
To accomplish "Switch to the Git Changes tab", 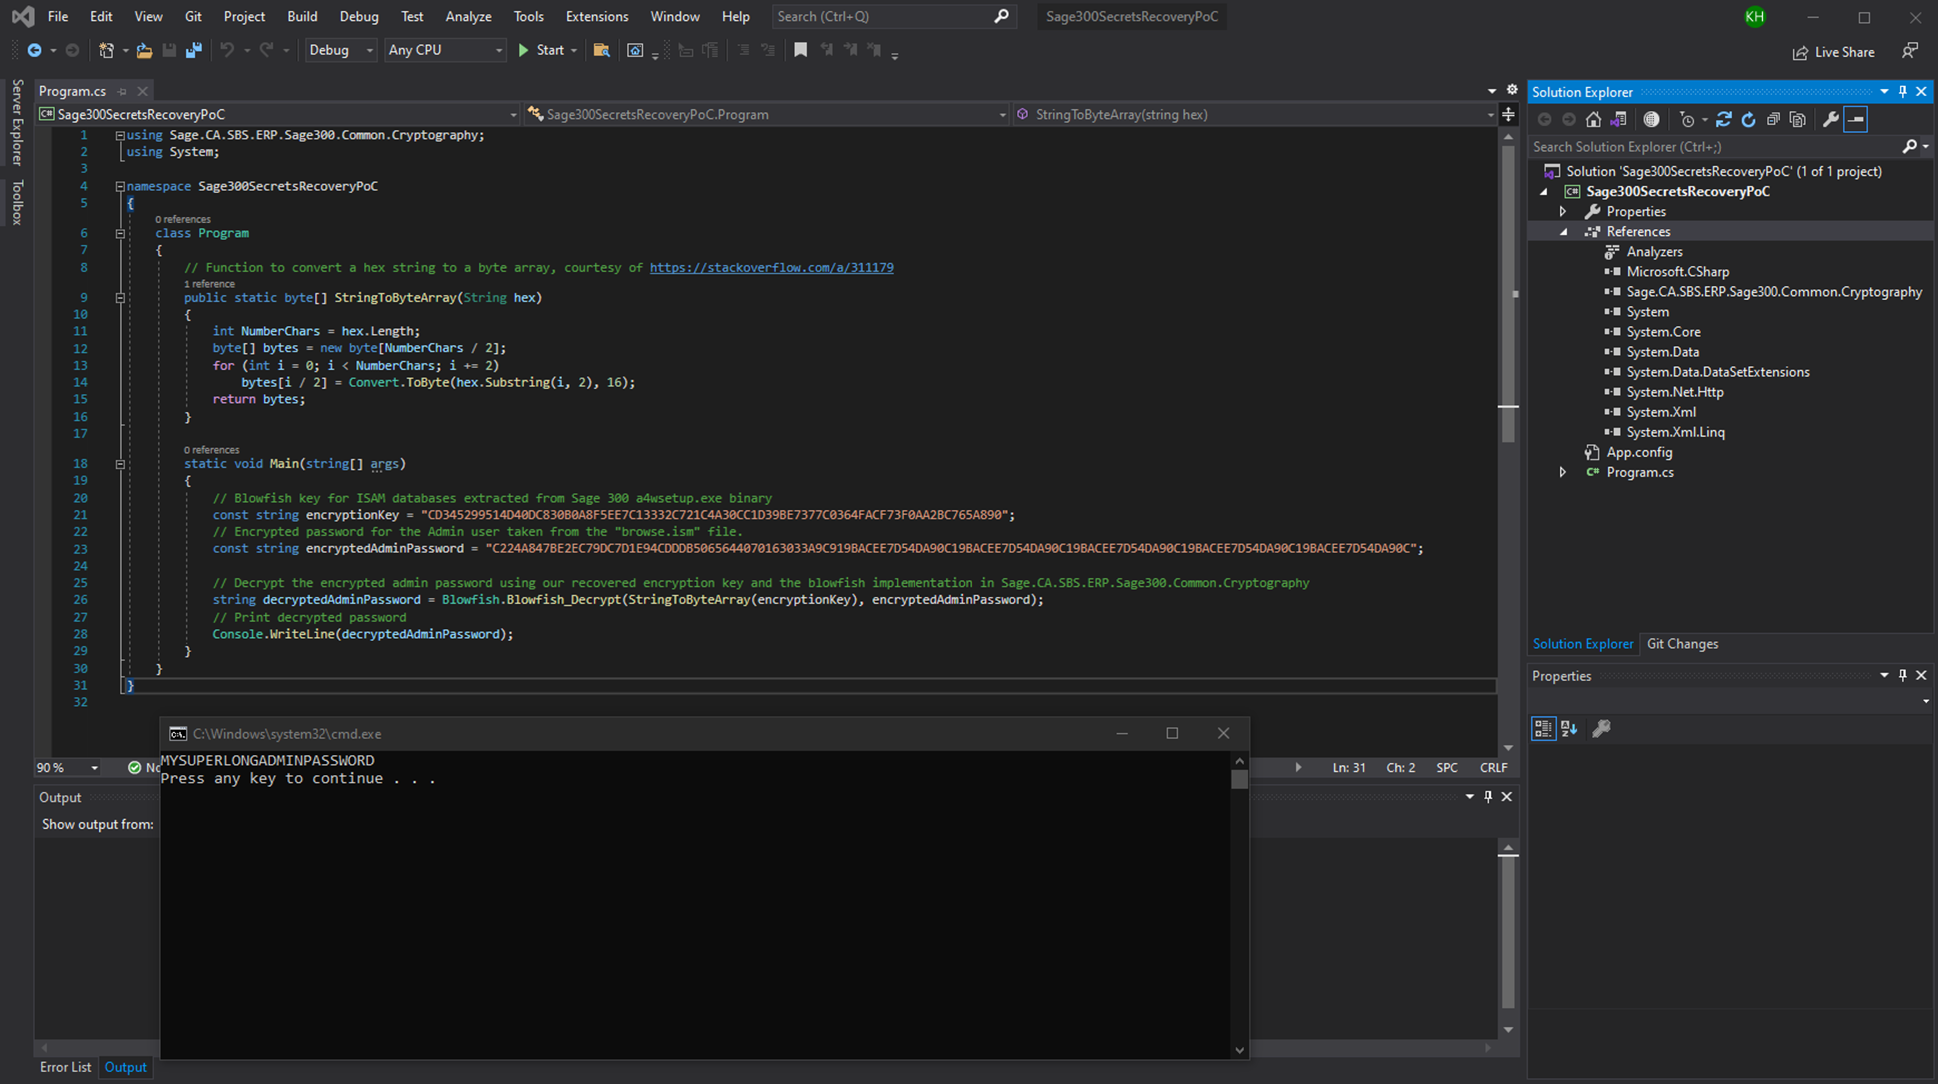I will pos(1682,644).
